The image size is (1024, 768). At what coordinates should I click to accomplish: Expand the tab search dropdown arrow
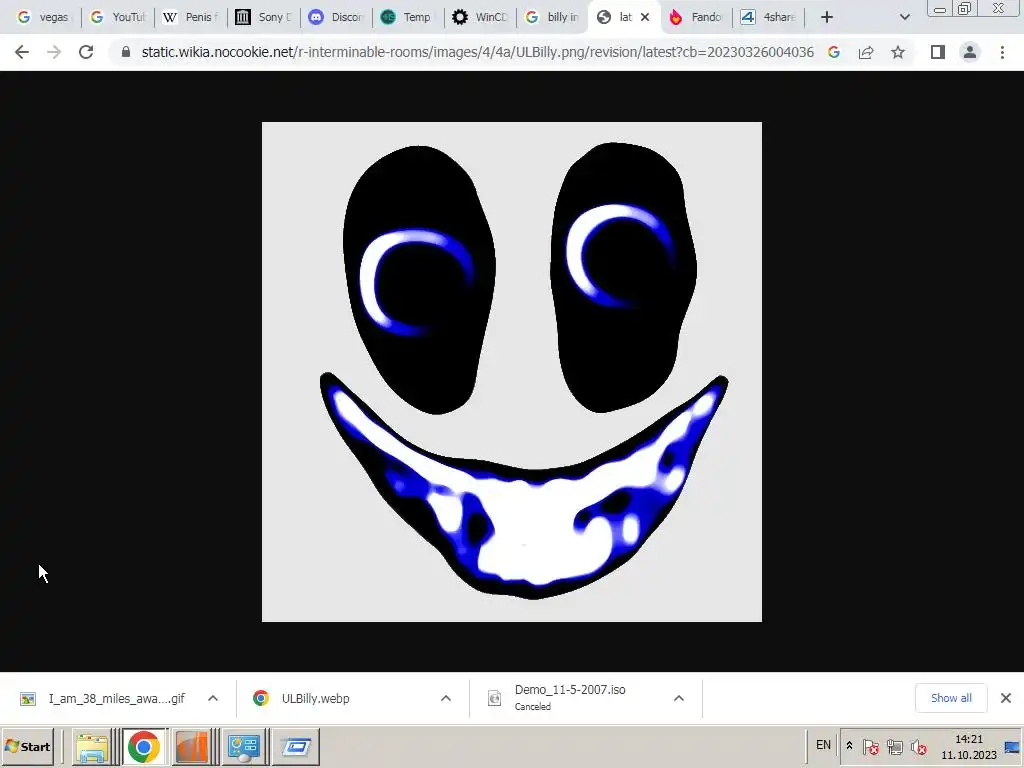(904, 17)
